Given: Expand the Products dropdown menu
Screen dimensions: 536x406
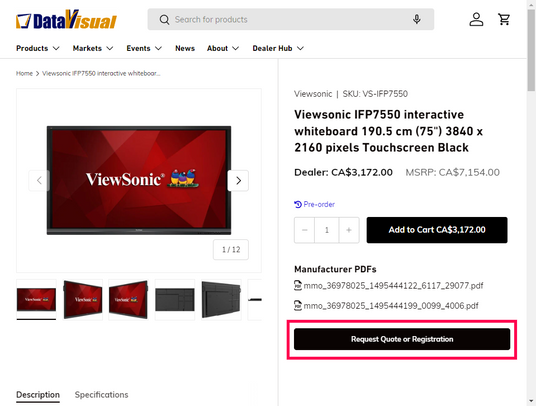Looking at the screenshot, I should pyautogui.click(x=38, y=48).
